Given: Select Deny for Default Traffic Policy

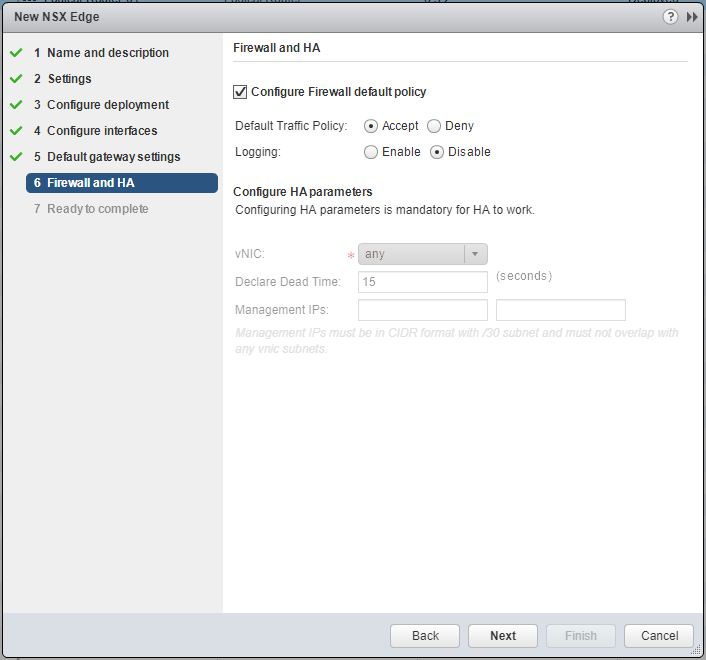Looking at the screenshot, I should (x=434, y=126).
